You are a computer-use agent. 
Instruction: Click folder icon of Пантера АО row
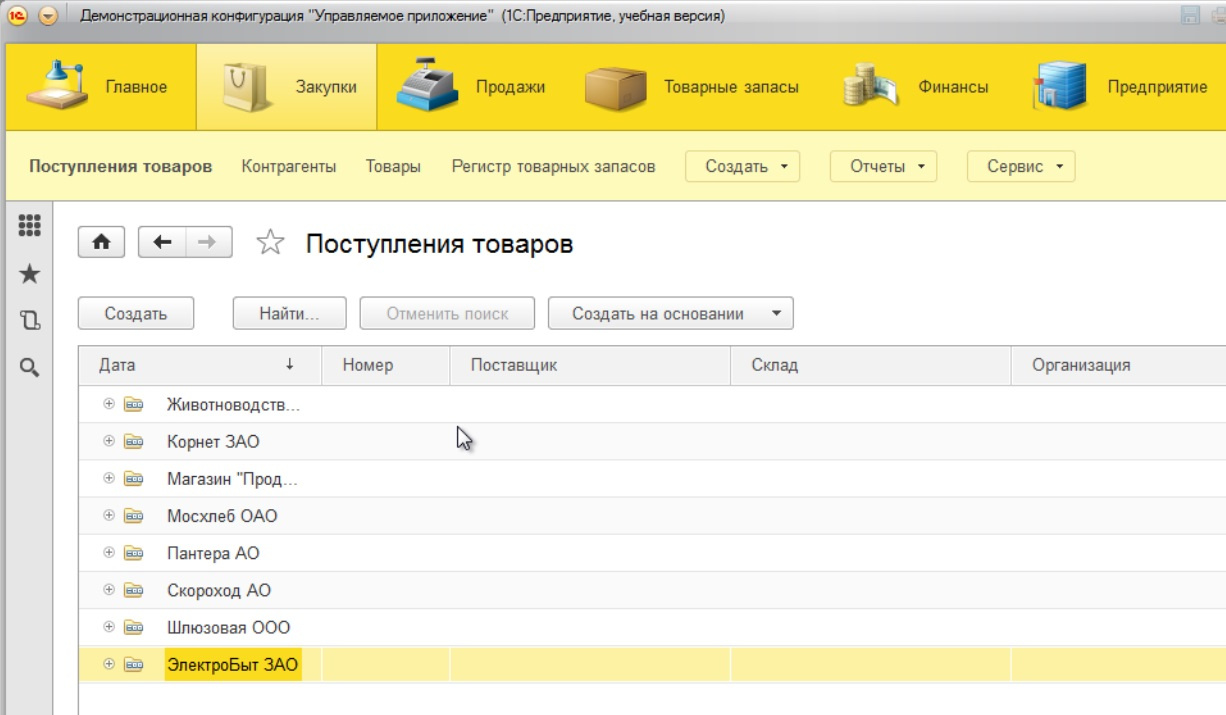[x=134, y=553]
